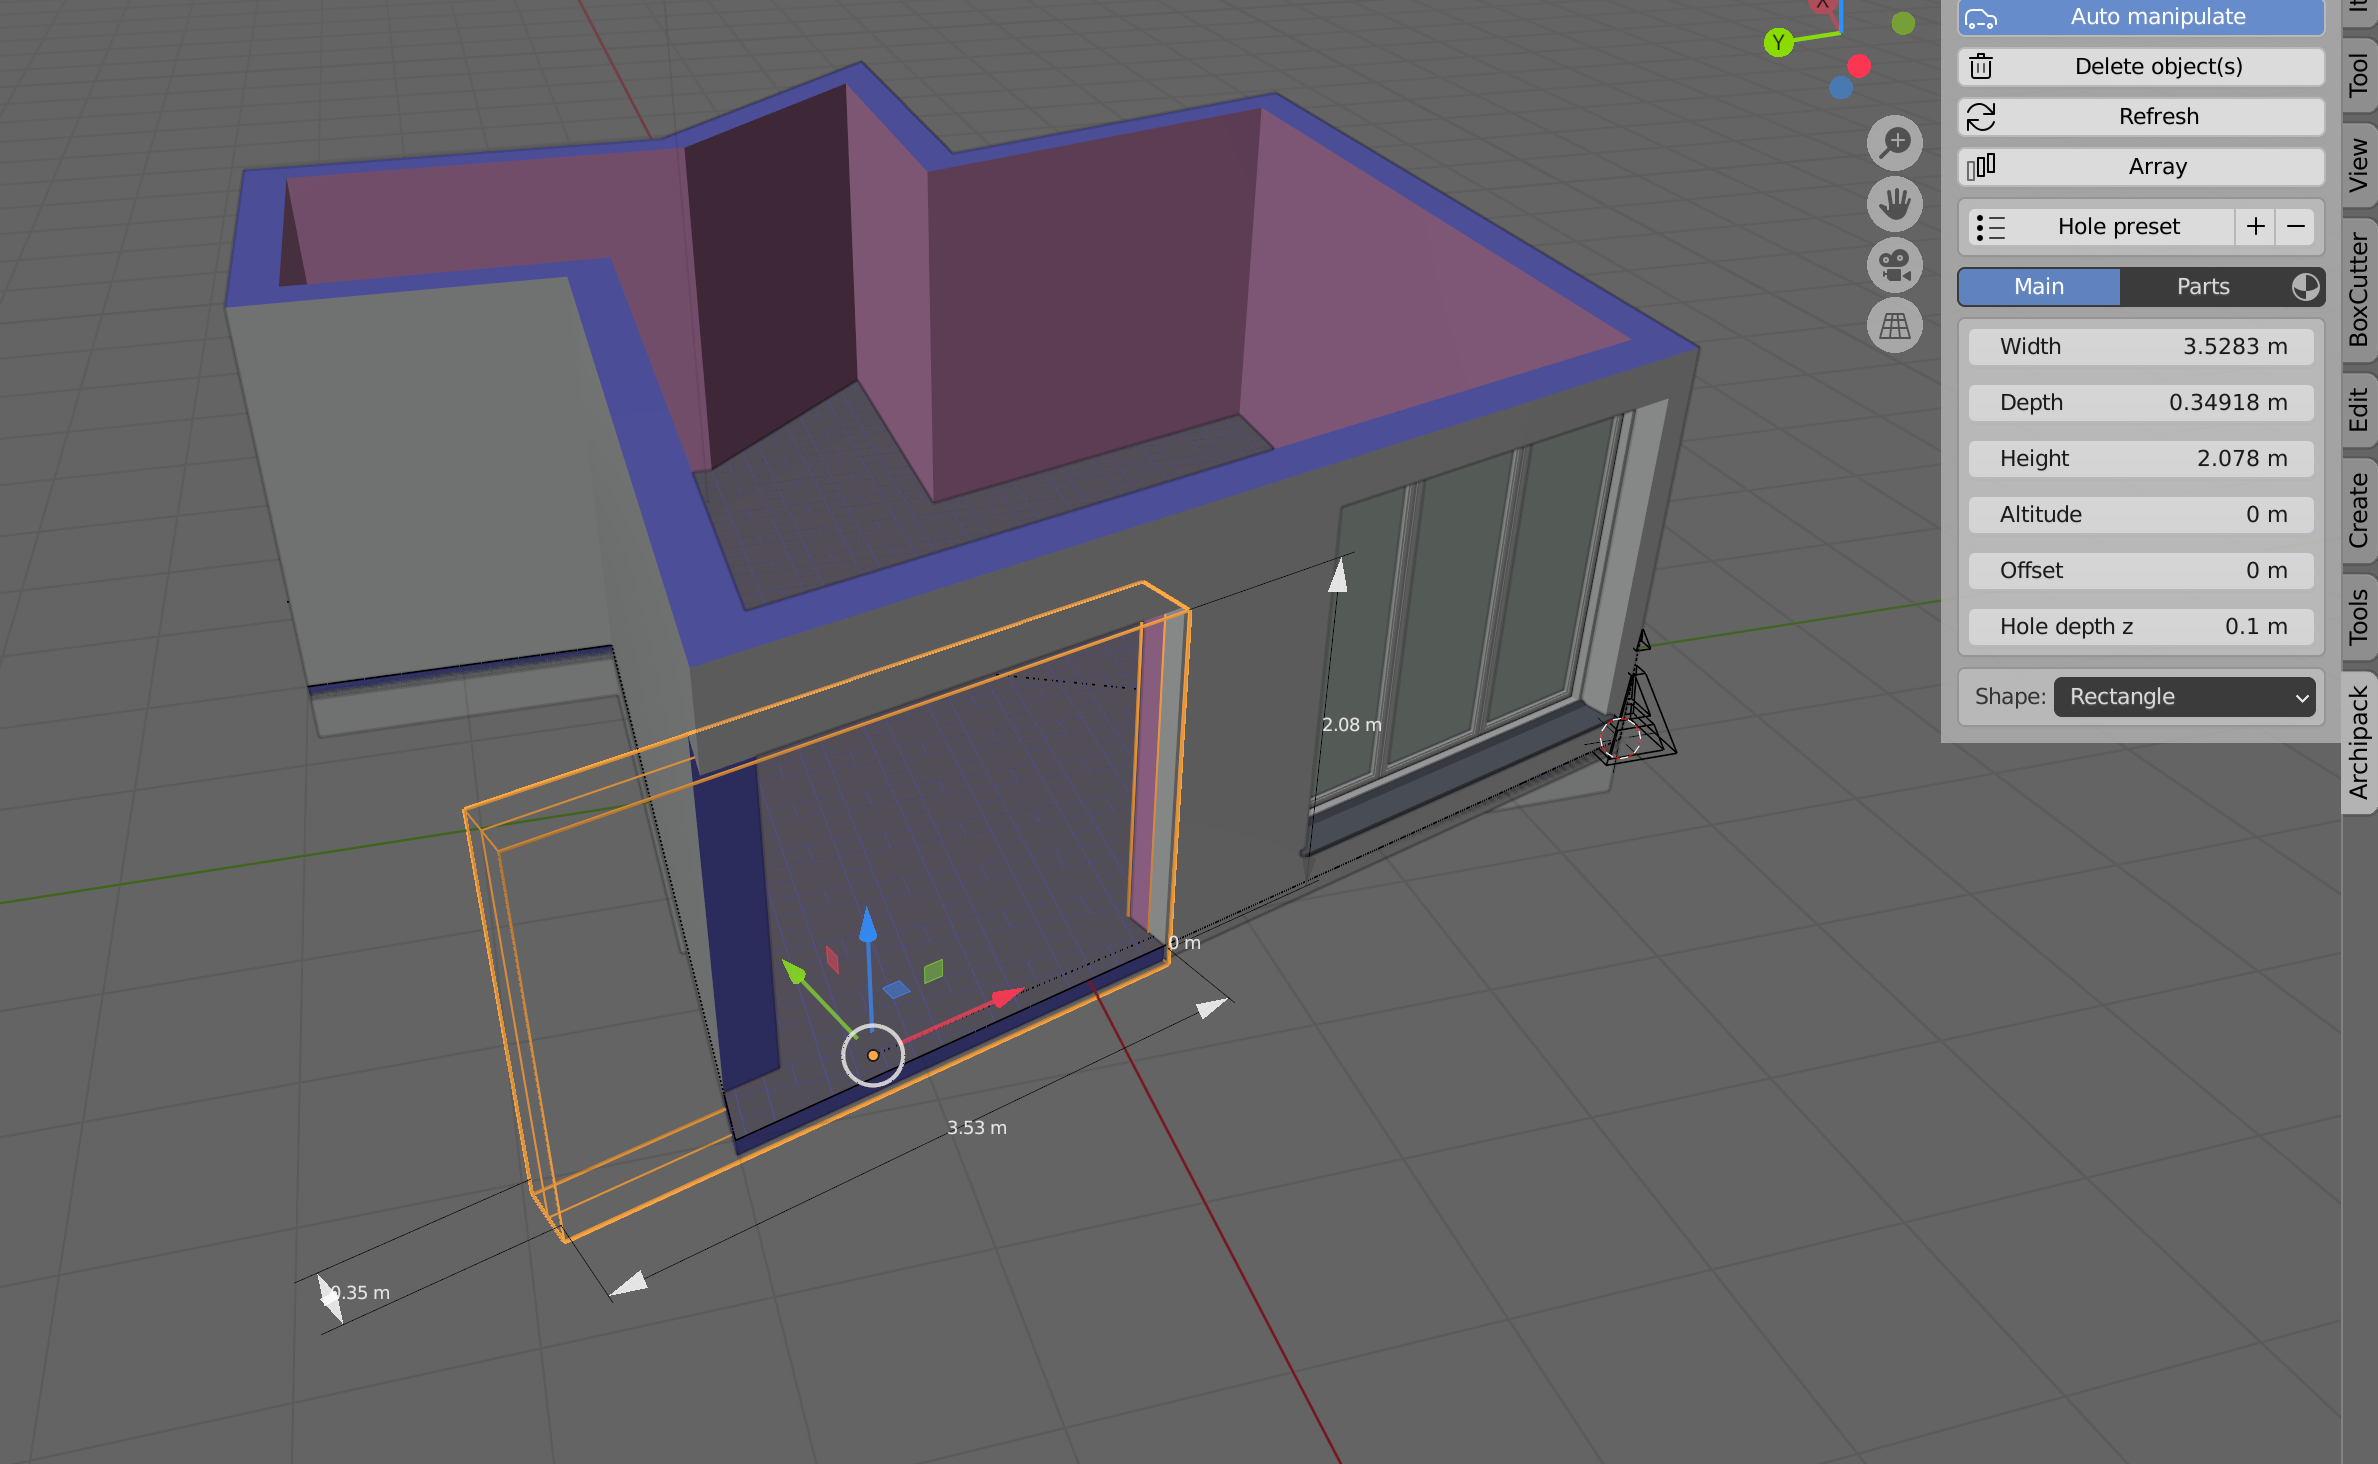Viewport: 2378px width, 1464px height.
Task: Click the trash icon beside Delete object(s)
Action: coord(1980,66)
